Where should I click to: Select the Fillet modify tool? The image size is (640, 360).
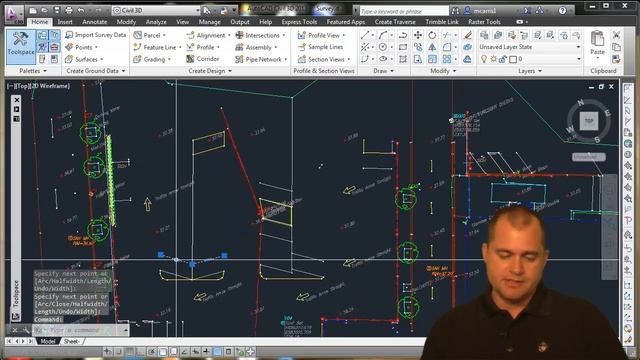[x=447, y=47]
